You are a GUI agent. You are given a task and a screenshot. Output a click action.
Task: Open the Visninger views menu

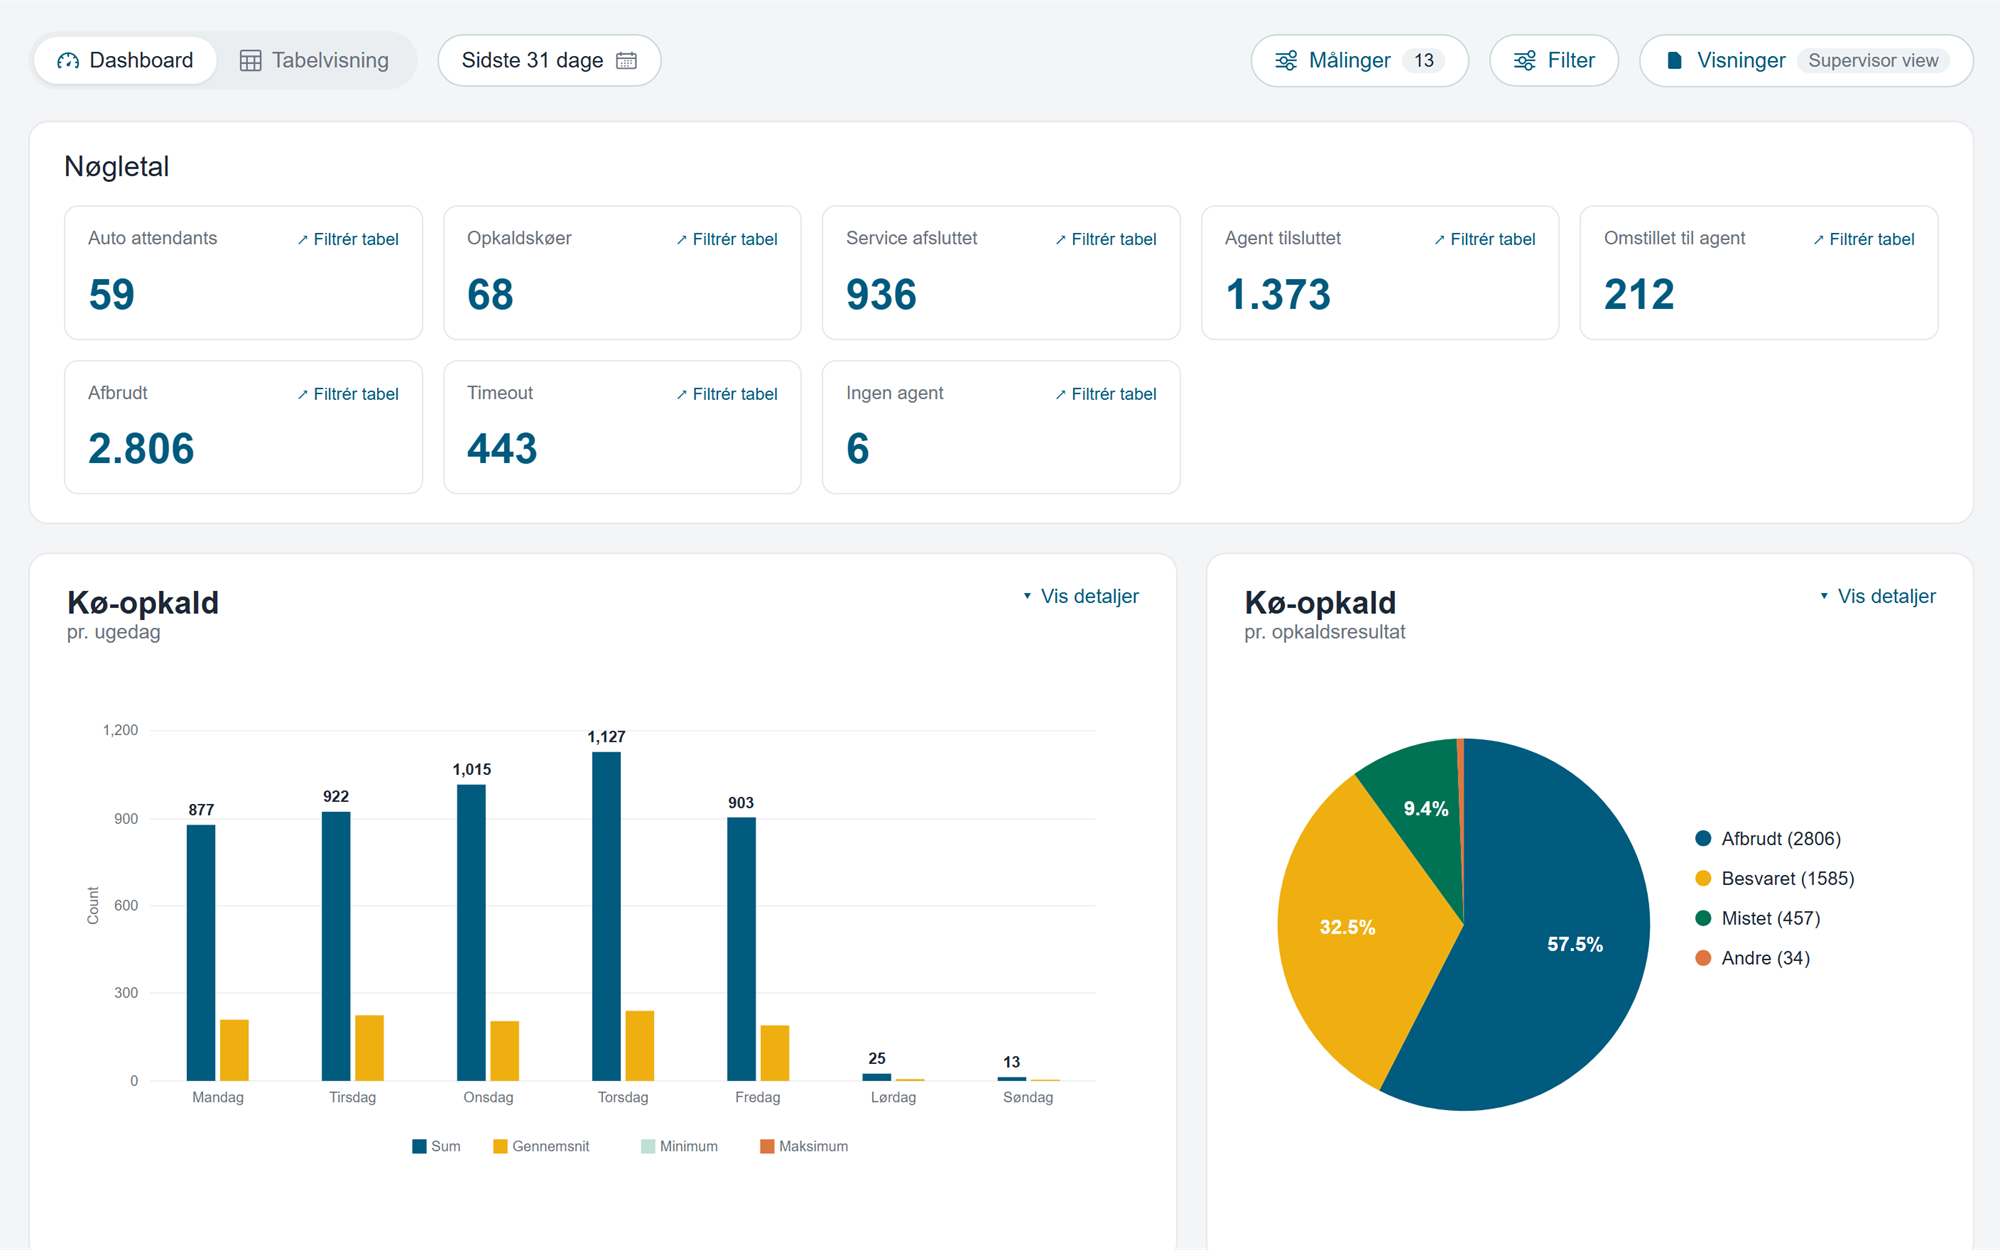pyautogui.click(x=1806, y=60)
